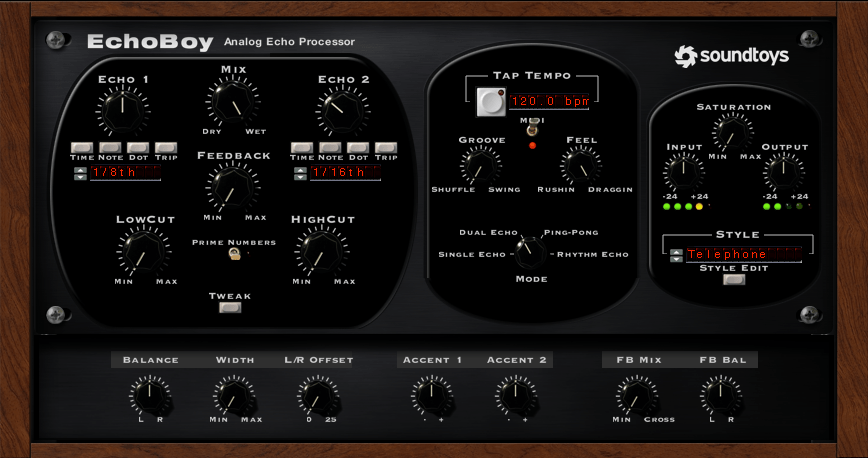This screenshot has height=458, width=868.
Task: Open the Echo 1 1/8th value stepper
Action: pos(80,173)
